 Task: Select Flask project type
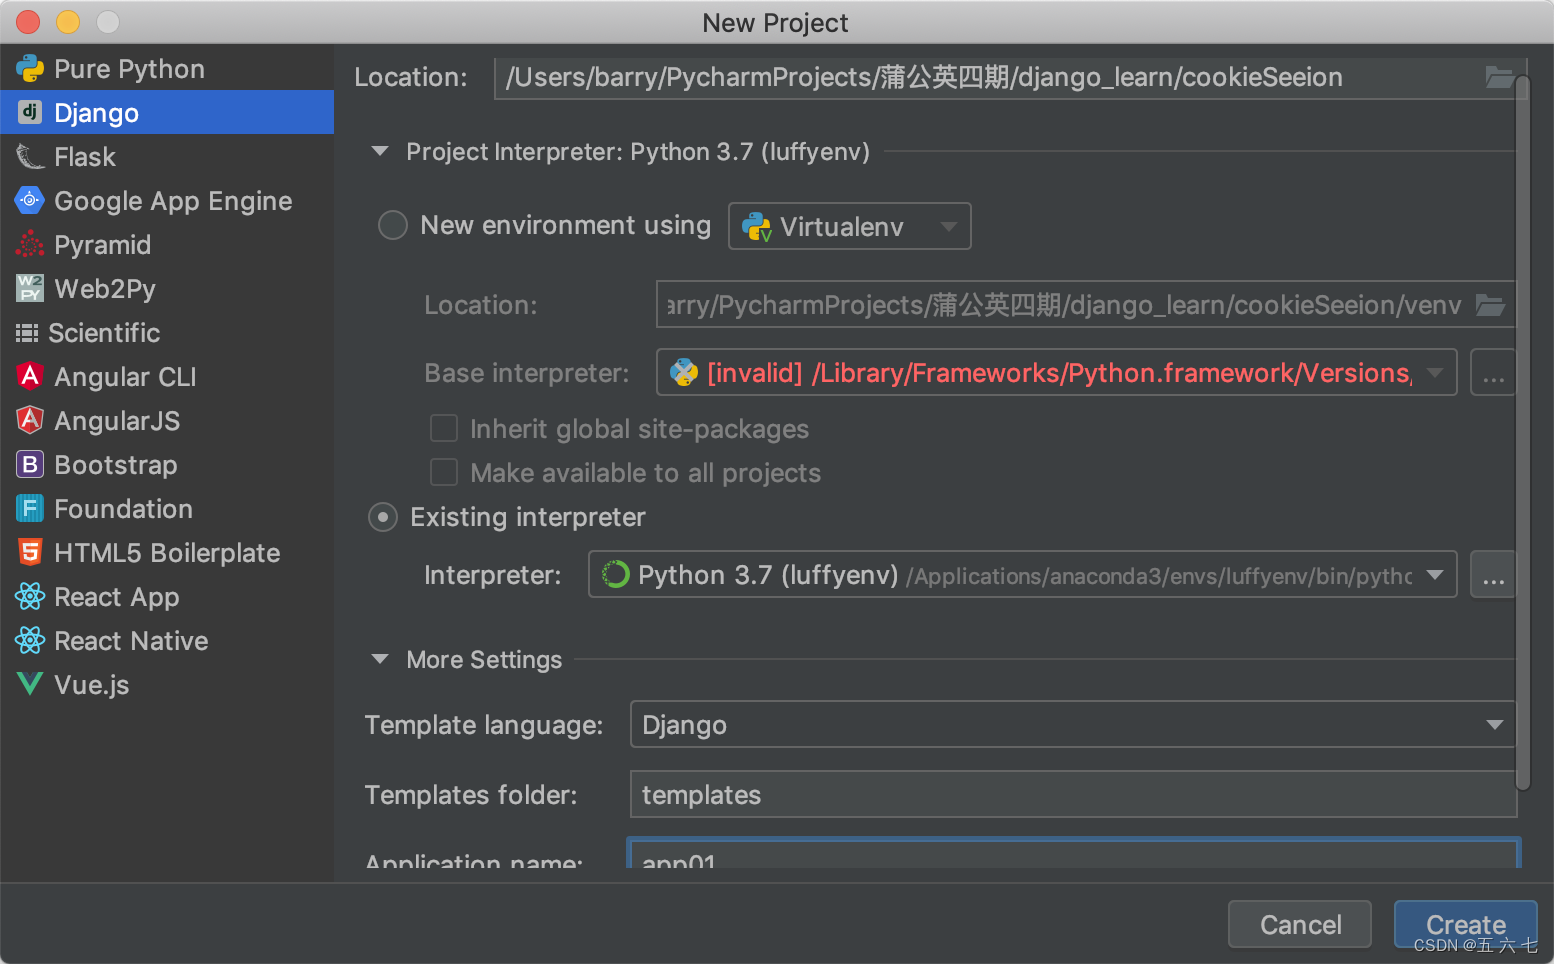167,157
